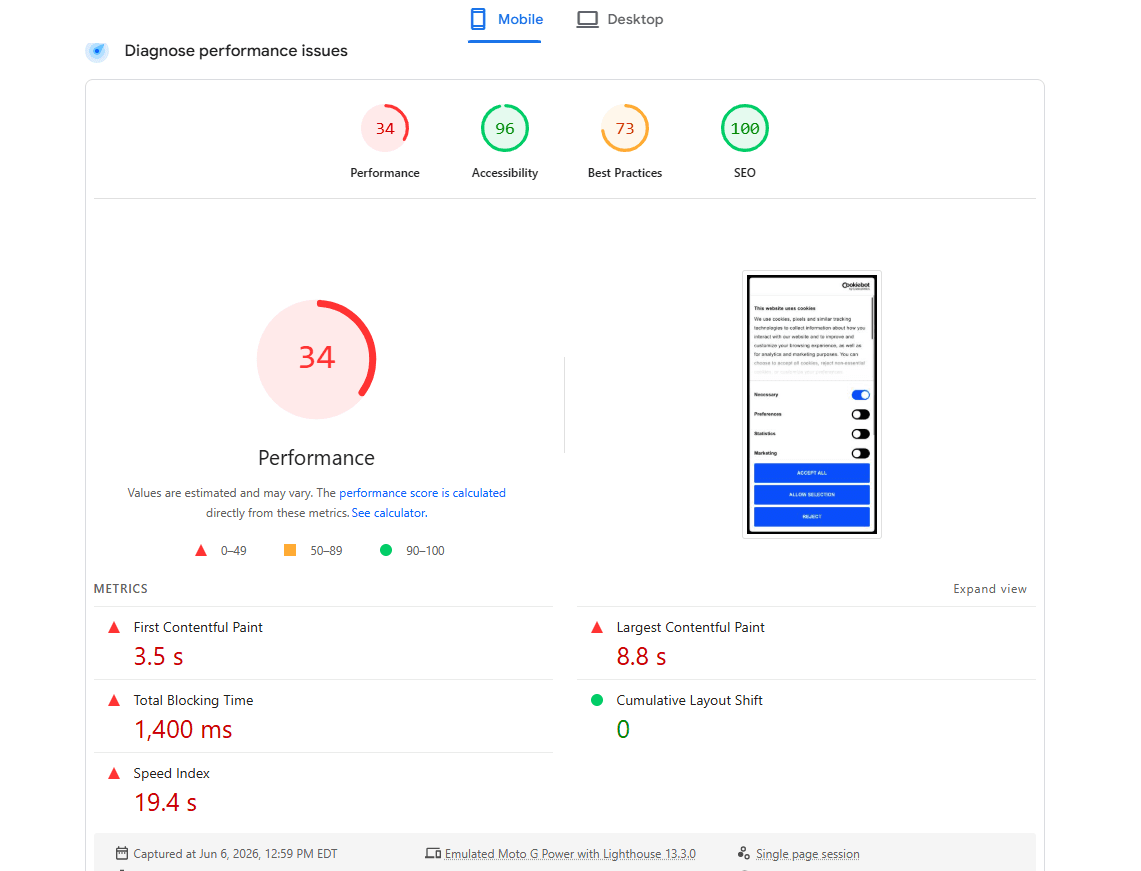Screen dimensions: 1141x871
Task: Click the Best Practices label
Action: point(625,173)
